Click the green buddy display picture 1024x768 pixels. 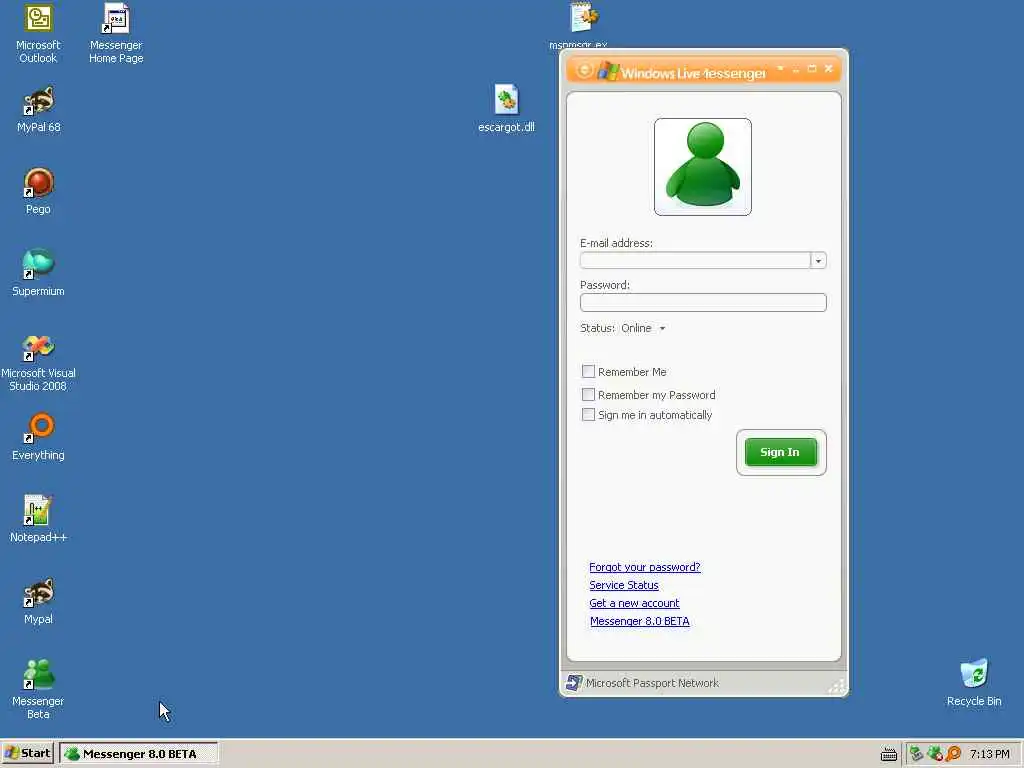pos(703,167)
